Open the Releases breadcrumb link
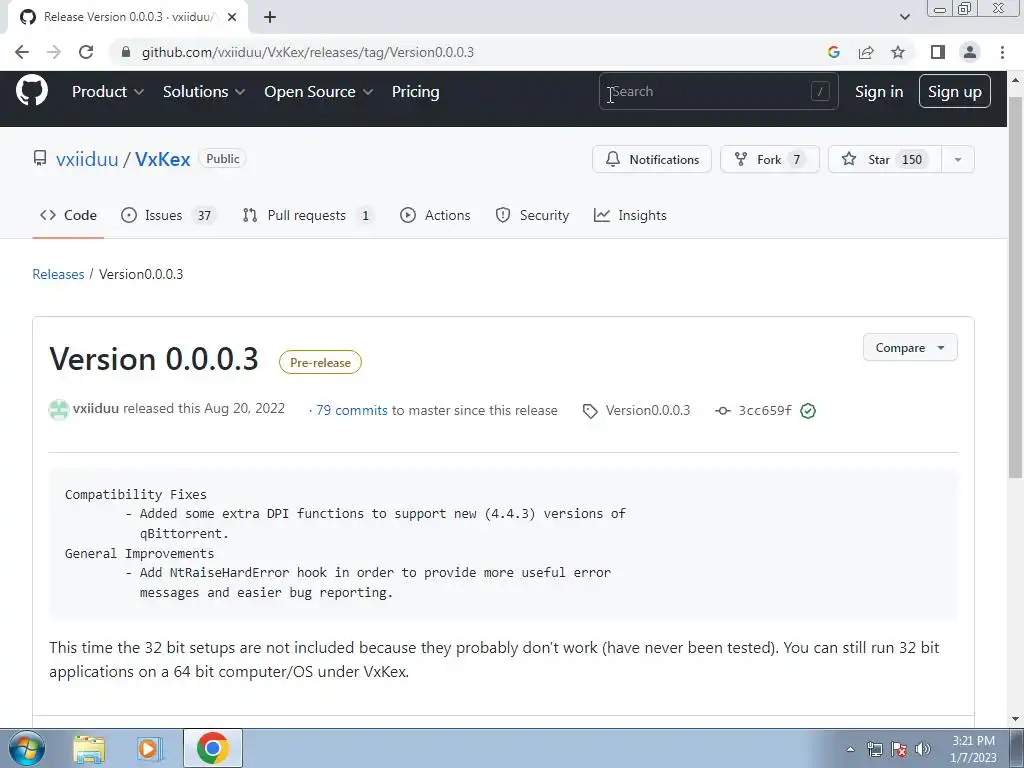 pyautogui.click(x=58, y=274)
